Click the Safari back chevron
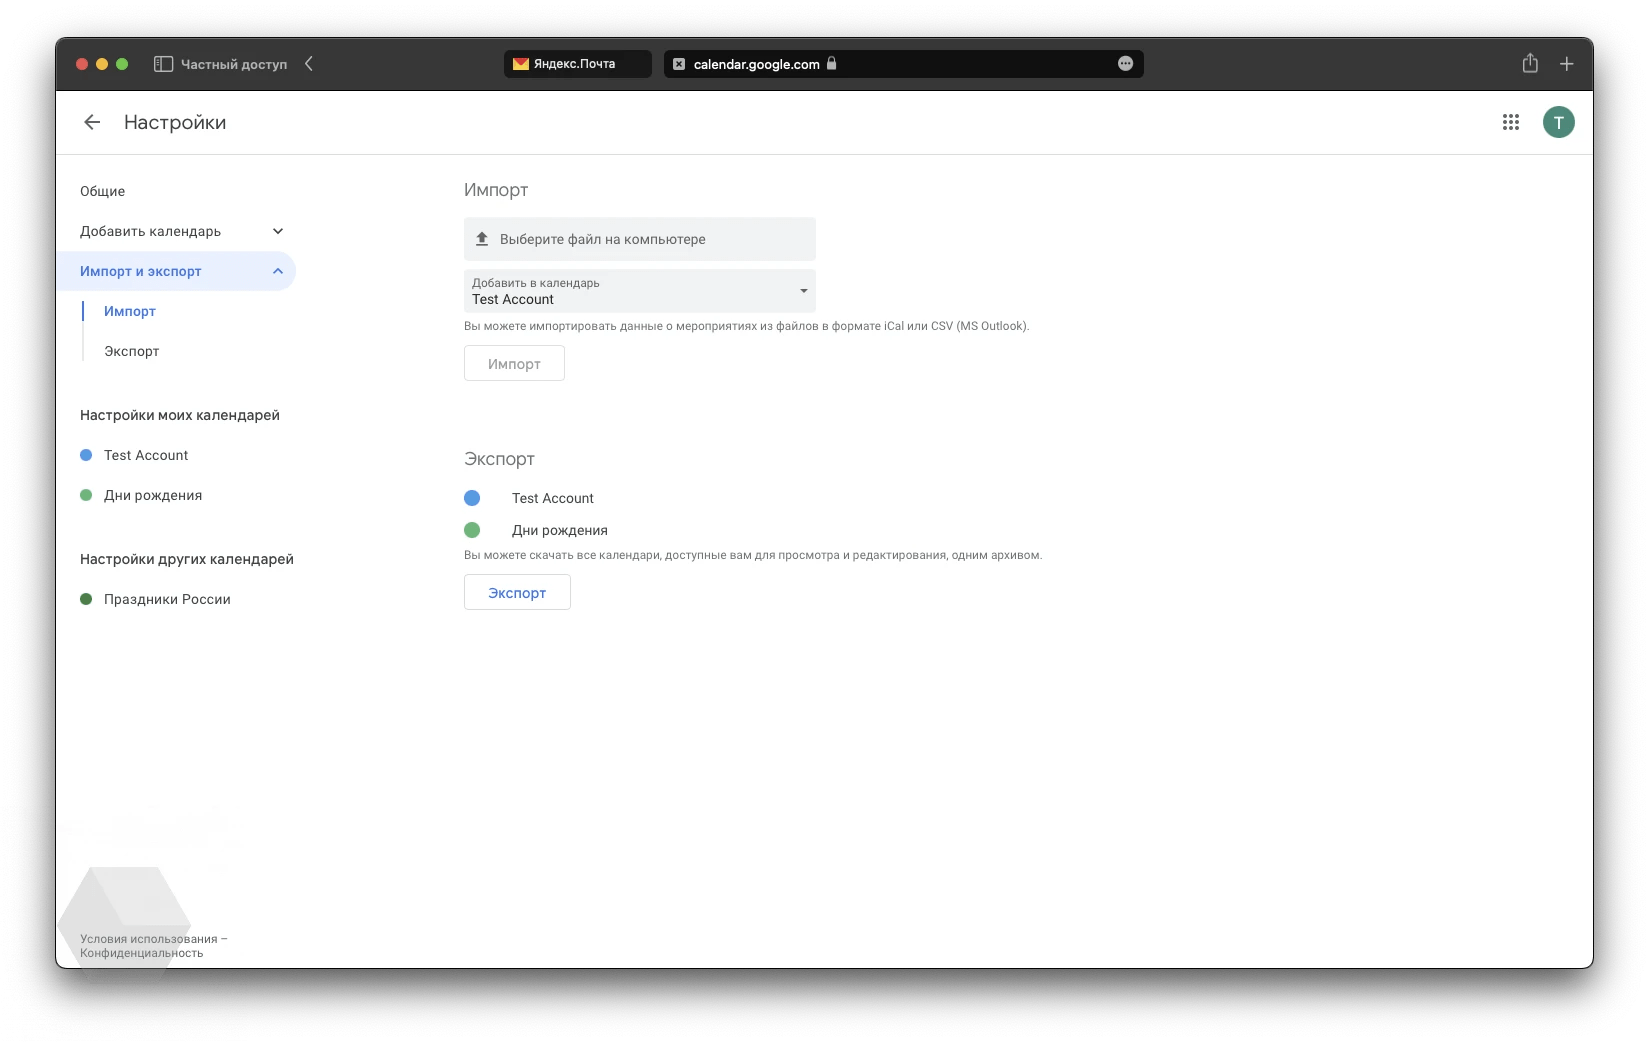The width and height of the screenshot is (1649, 1042). (309, 64)
